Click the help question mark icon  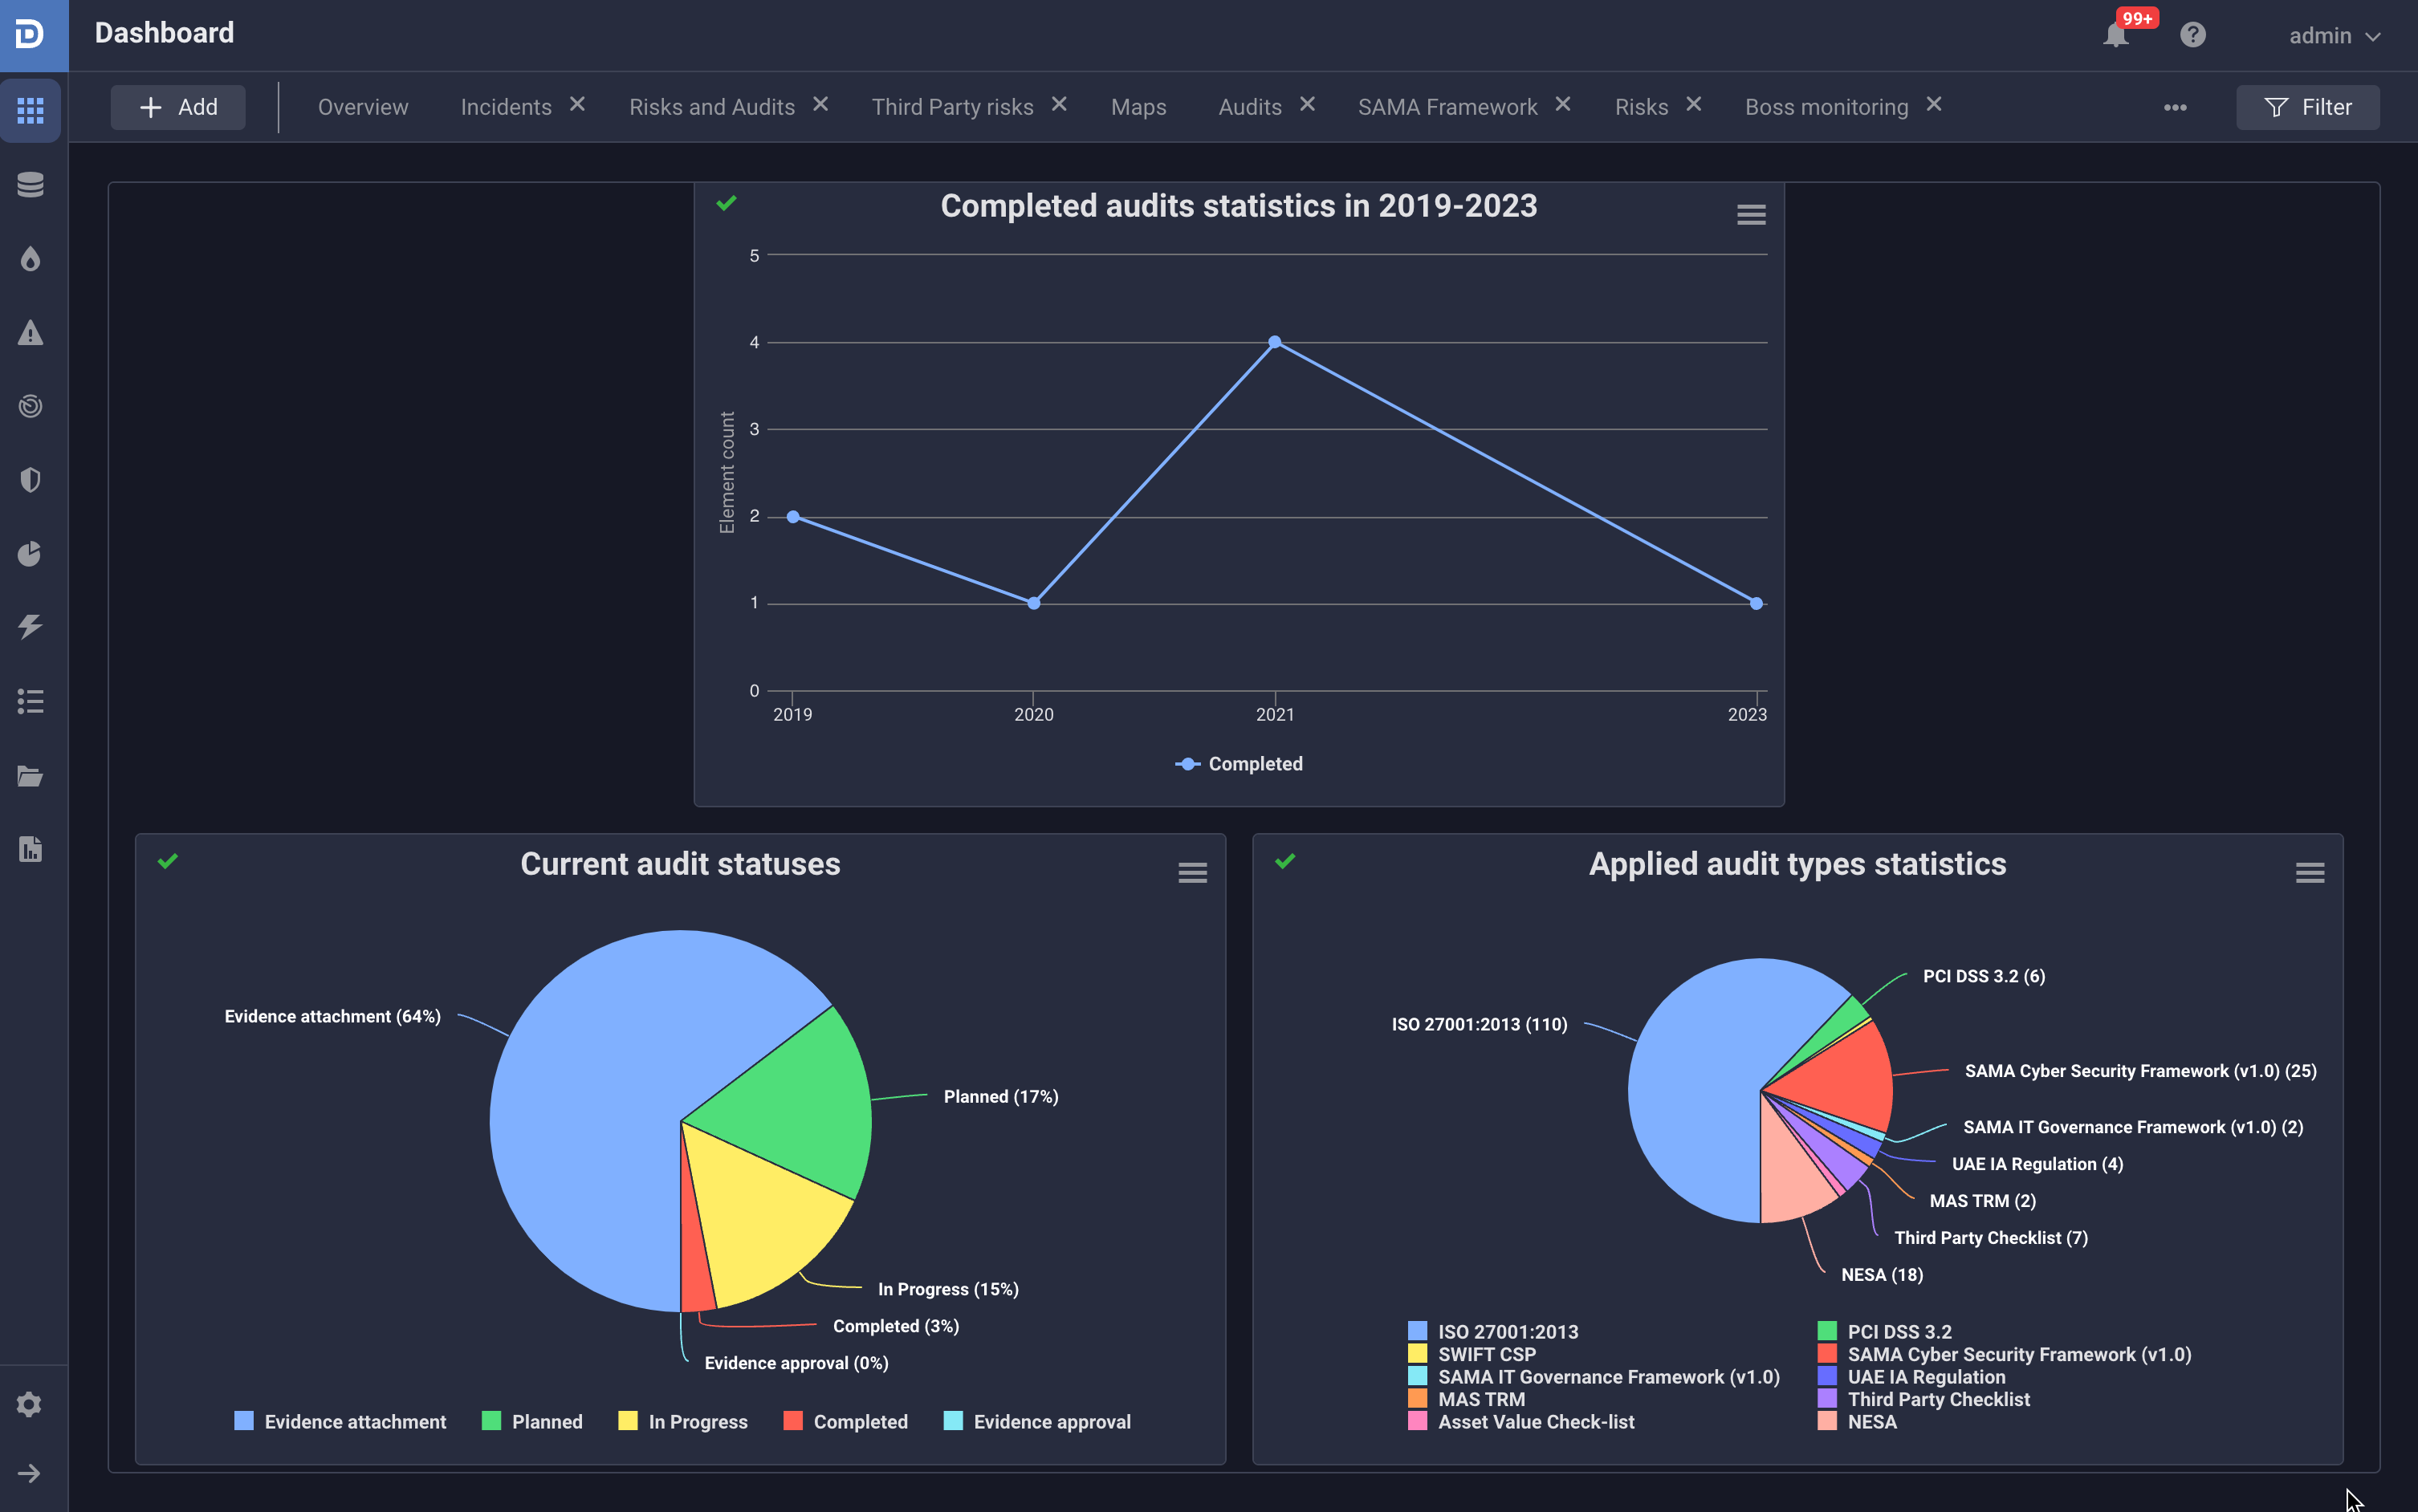[x=2192, y=36]
